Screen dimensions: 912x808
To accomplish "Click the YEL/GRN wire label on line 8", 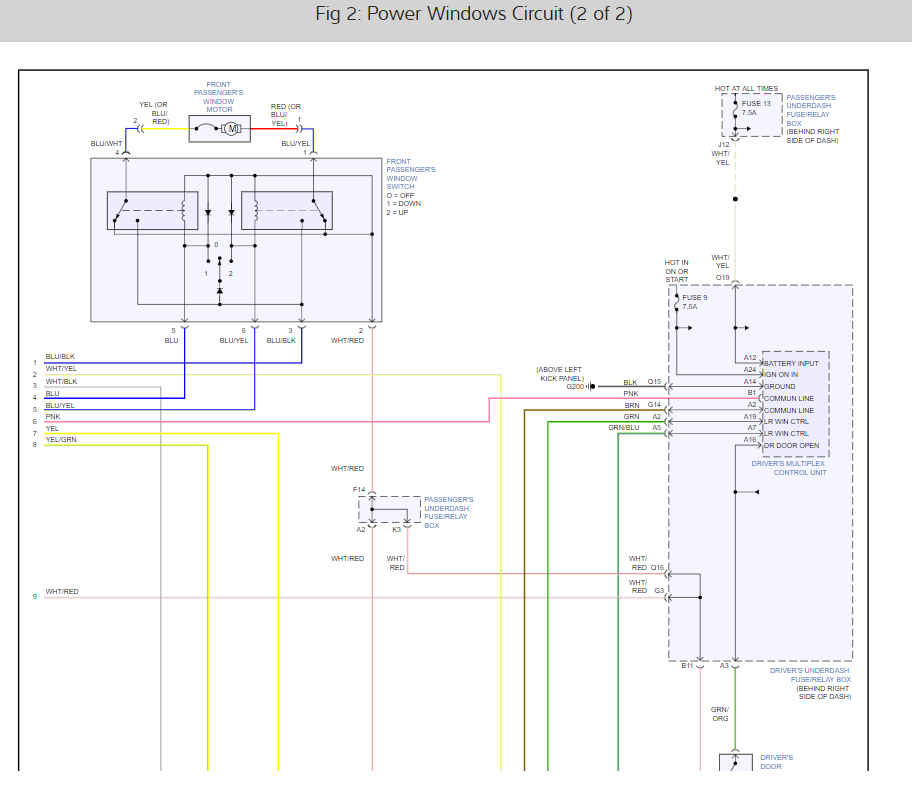I will point(61,439).
